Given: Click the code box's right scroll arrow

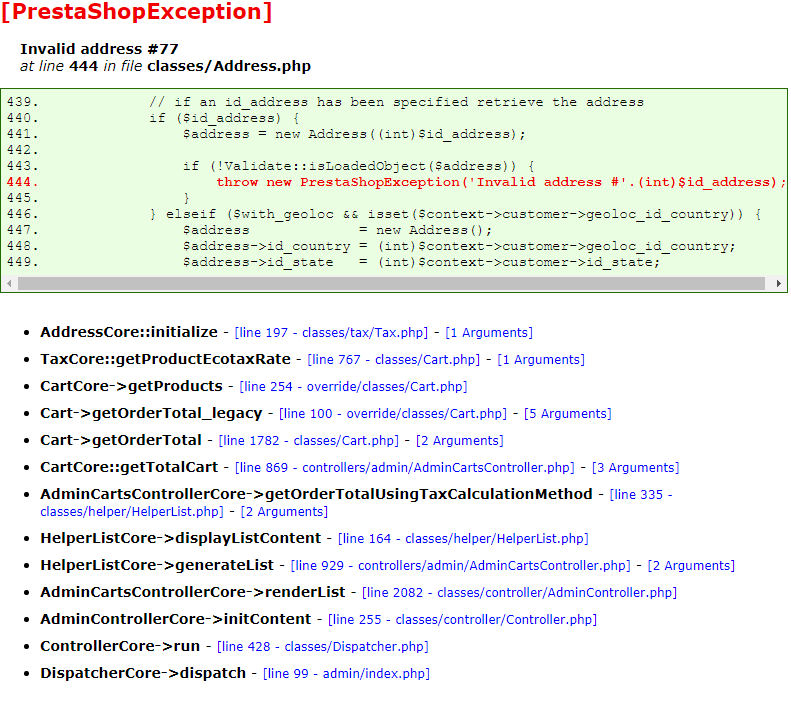Looking at the screenshot, I should [779, 284].
